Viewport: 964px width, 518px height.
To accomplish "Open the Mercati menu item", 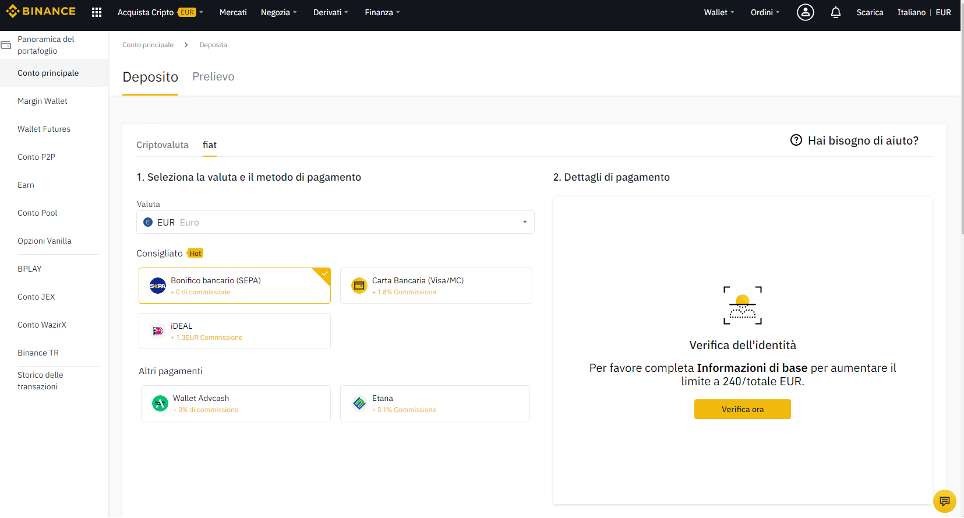I will (x=232, y=12).
